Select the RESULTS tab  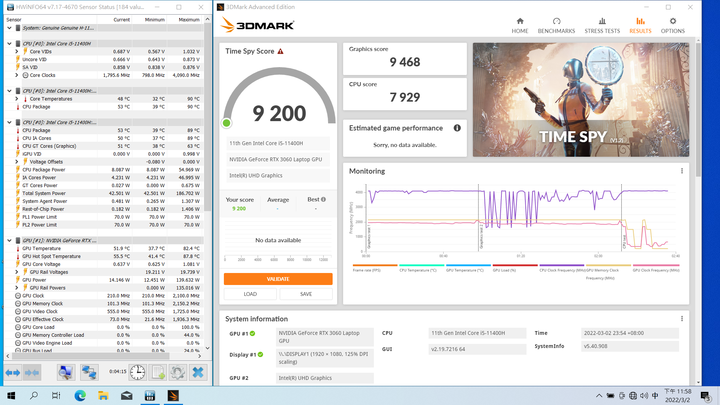(x=640, y=26)
